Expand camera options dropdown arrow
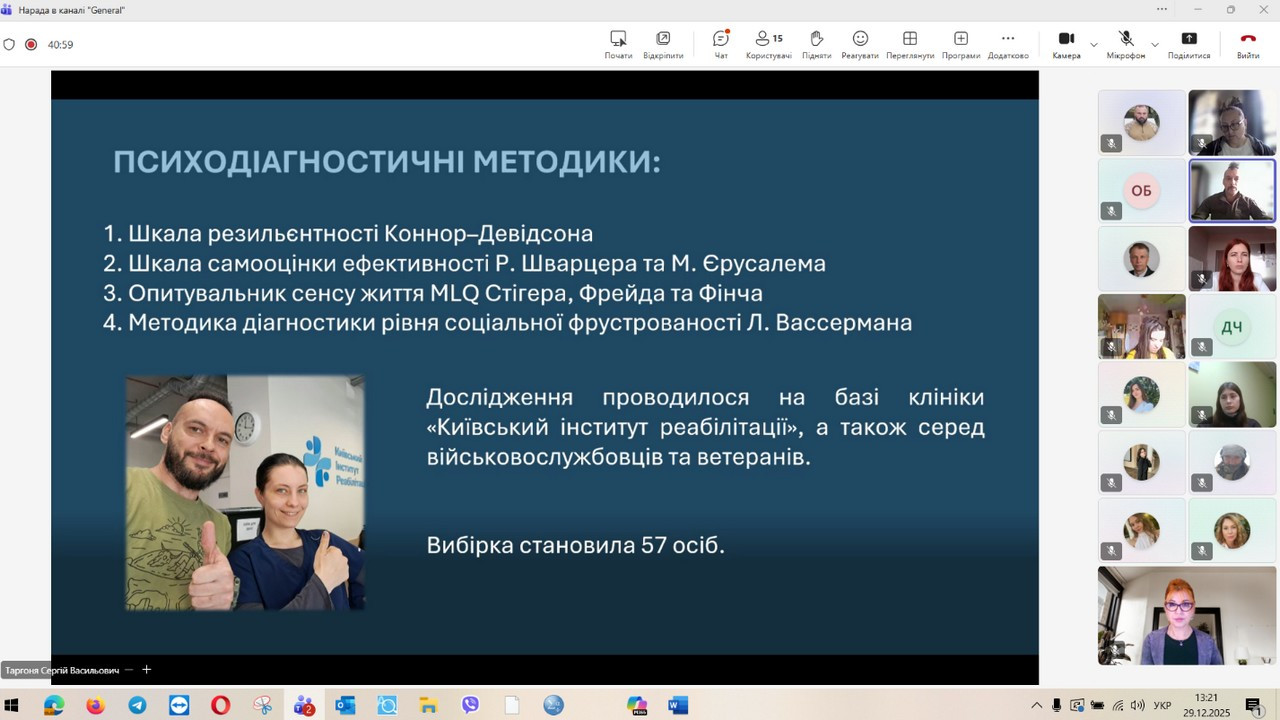The height and width of the screenshot is (720, 1280). click(x=1093, y=45)
